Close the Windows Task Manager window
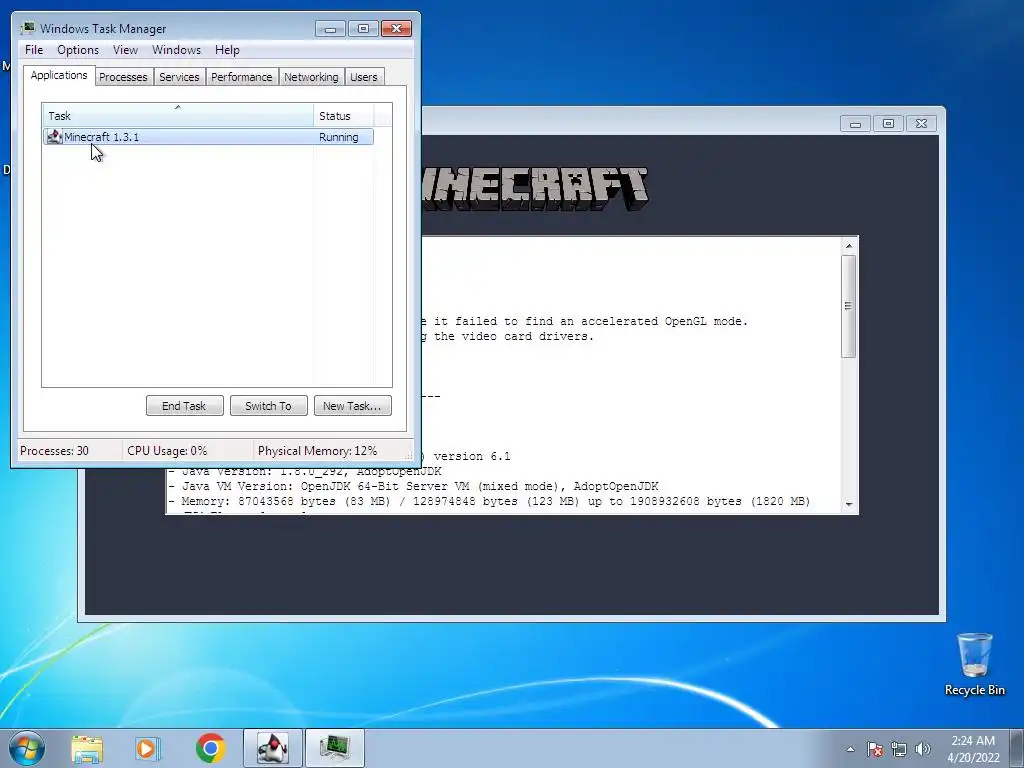This screenshot has height=768, width=1024. point(396,29)
